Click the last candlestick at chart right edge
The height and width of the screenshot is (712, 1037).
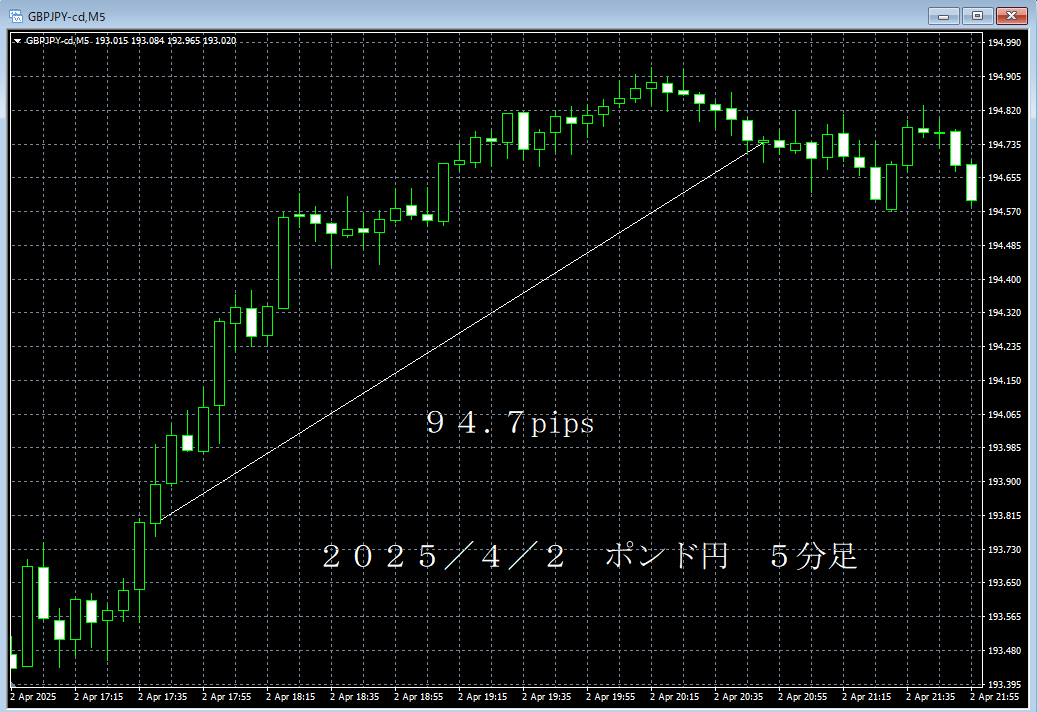click(x=971, y=182)
